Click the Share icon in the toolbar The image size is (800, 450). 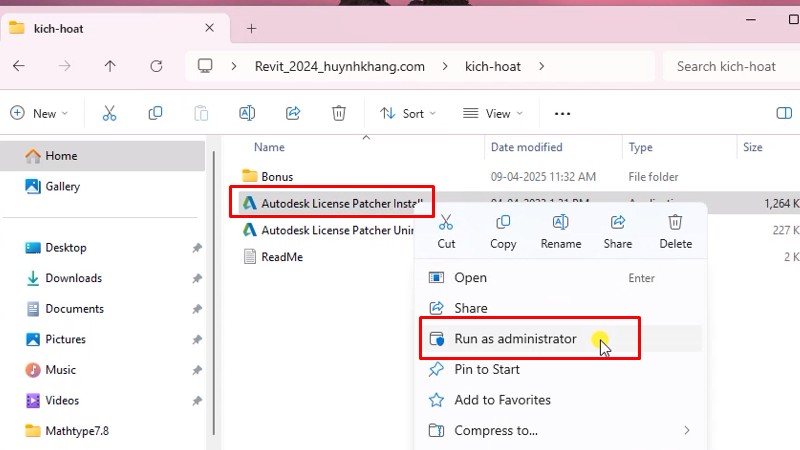[x=293, y=113]
